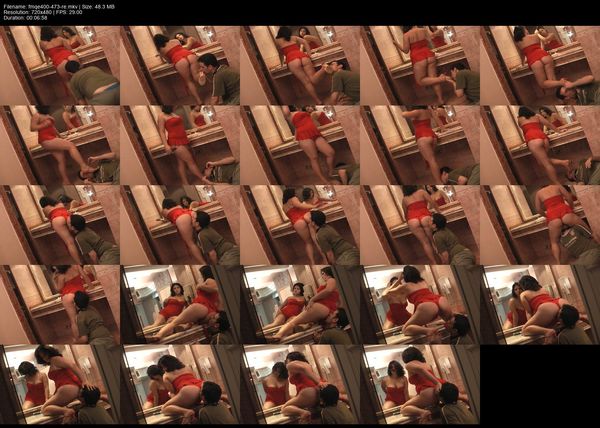The height and width of the screenshot is (428, 600).
Task: Click the last thumbnail in the third row
Action: click(540, 225)
